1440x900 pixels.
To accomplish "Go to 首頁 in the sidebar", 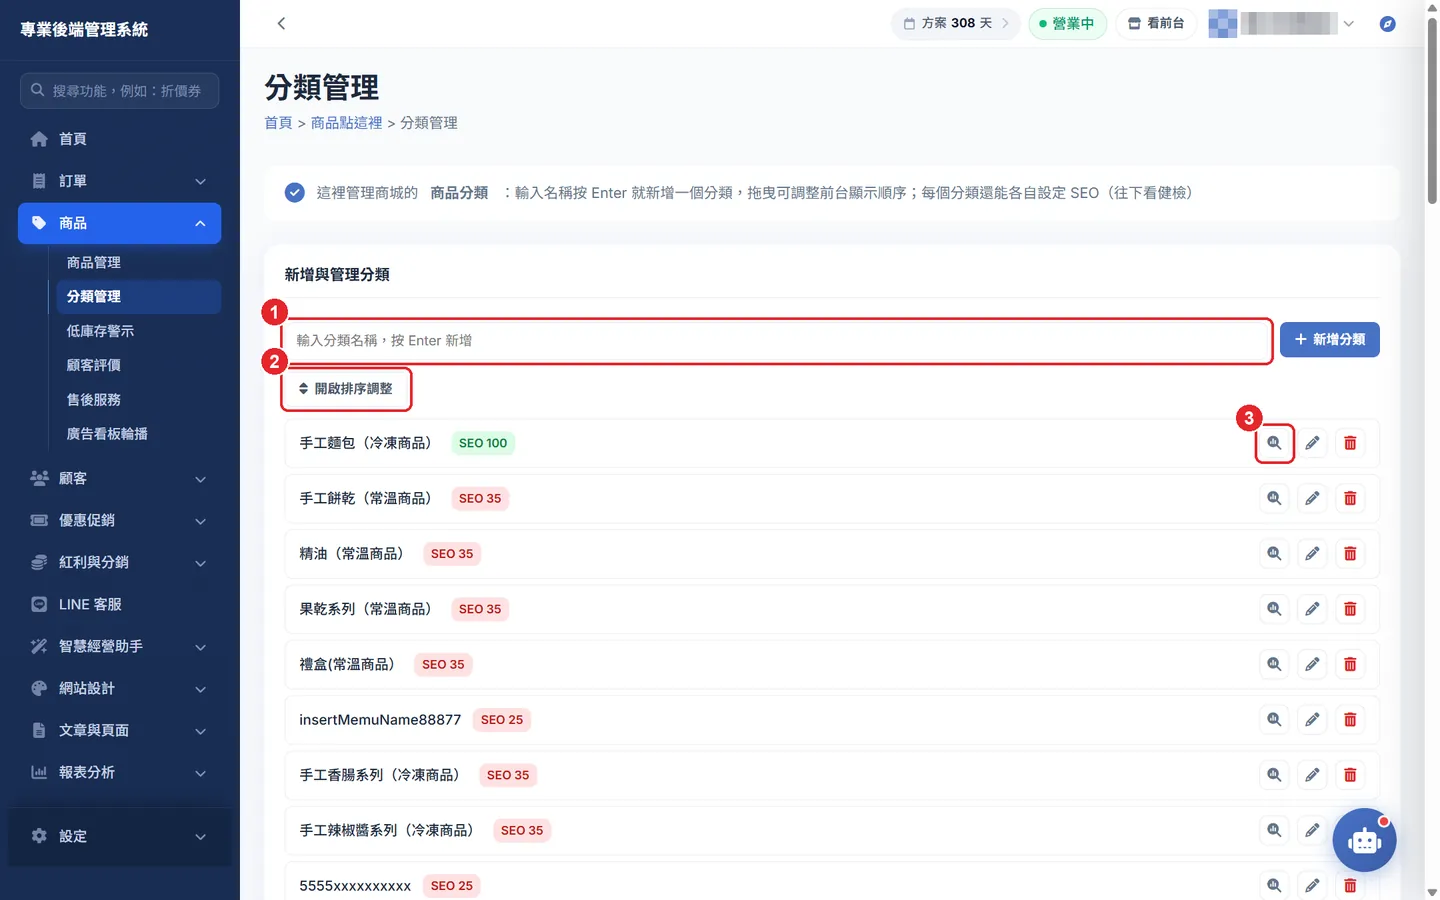I will point(119,139).
